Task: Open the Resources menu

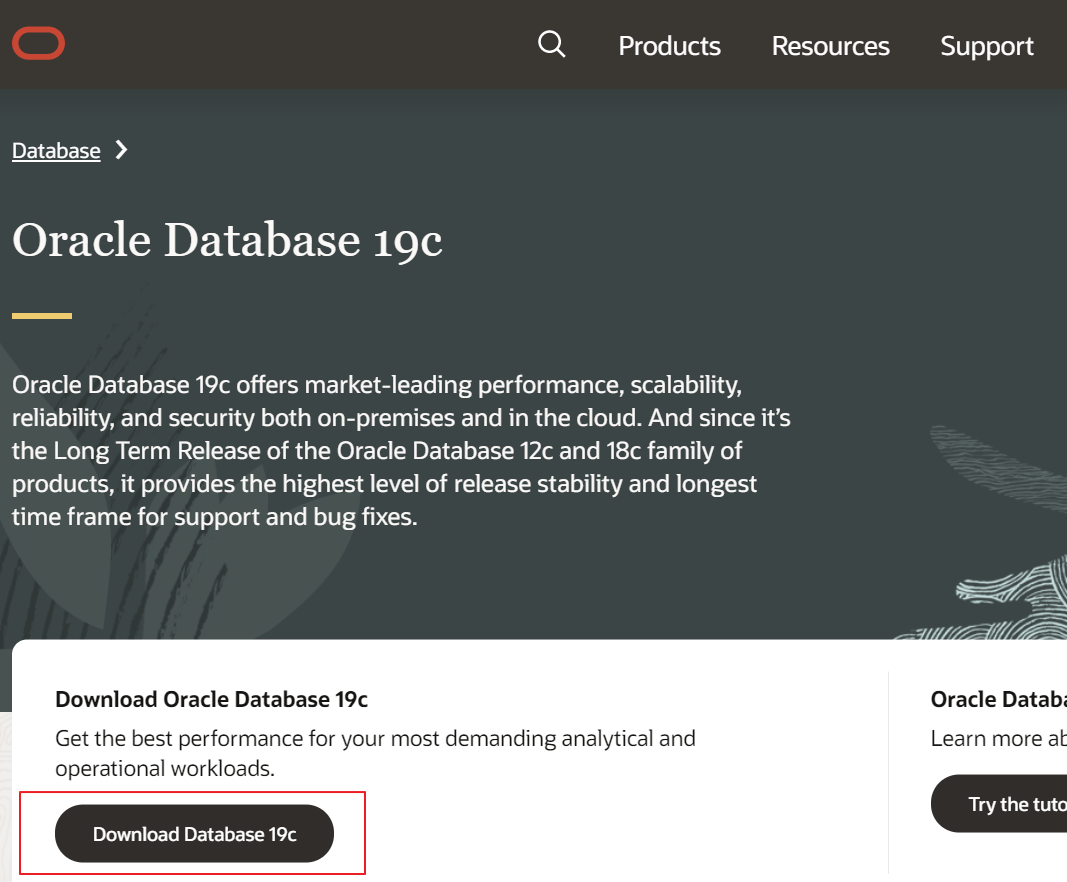Action: point(830,46)
